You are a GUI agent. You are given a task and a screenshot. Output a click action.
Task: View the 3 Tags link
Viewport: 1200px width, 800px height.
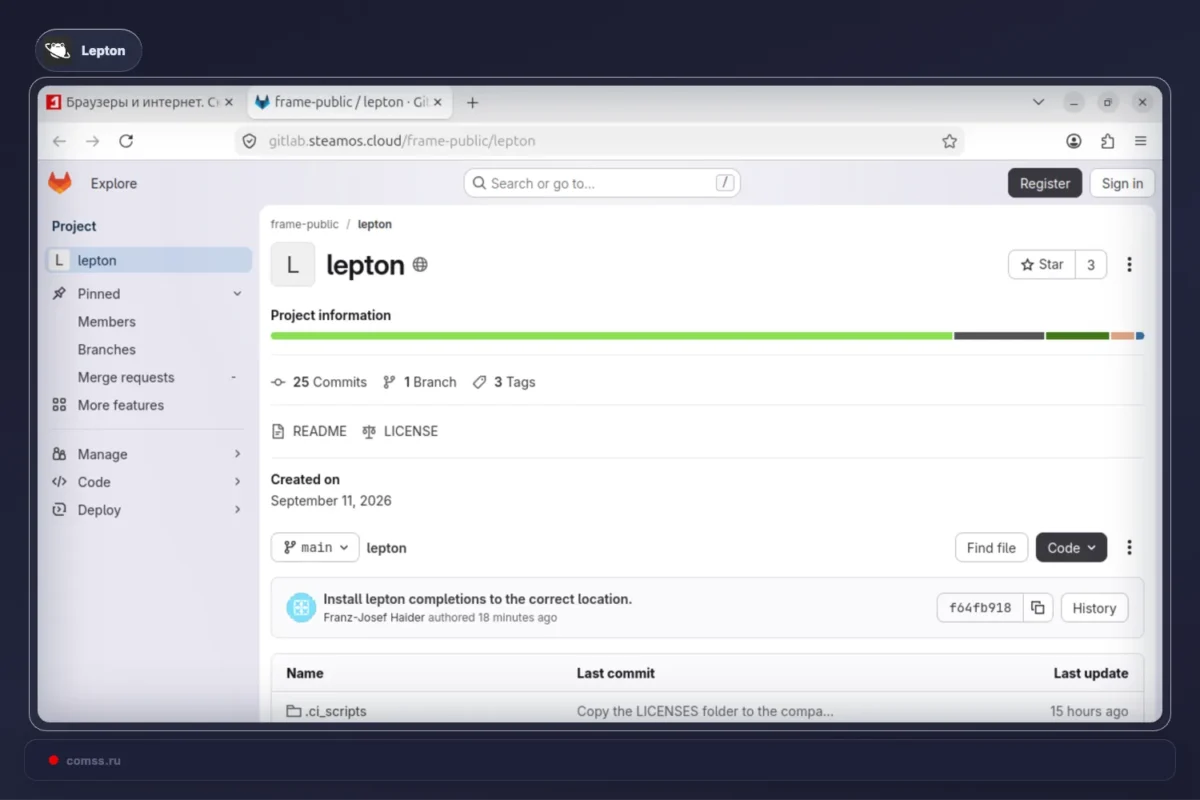tap(504, 382)
